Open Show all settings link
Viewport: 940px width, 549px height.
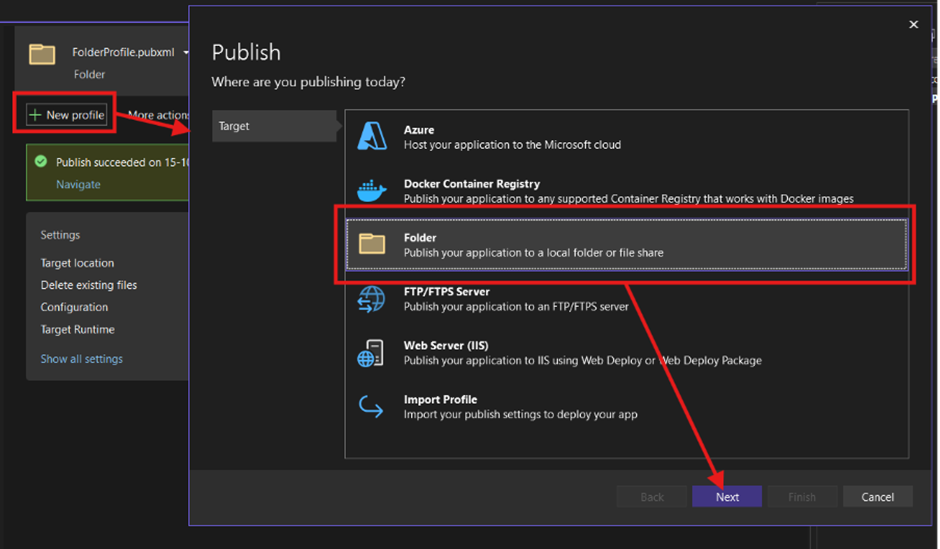point(82,358)
